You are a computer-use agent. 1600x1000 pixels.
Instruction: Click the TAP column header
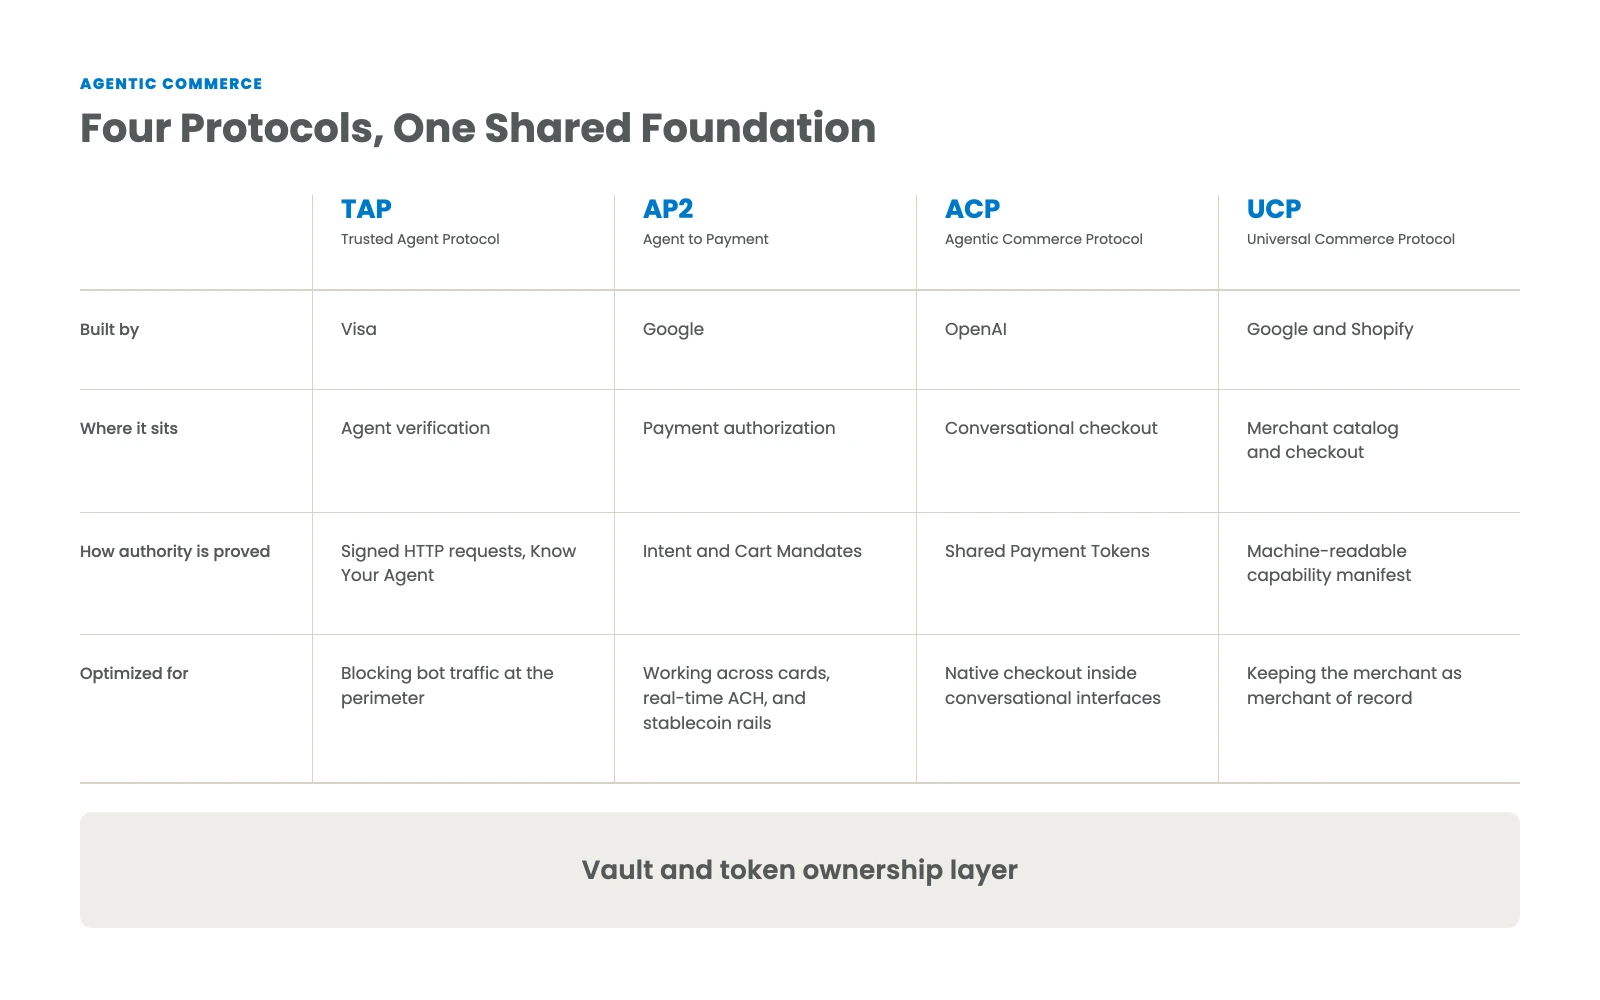(366, 209)
